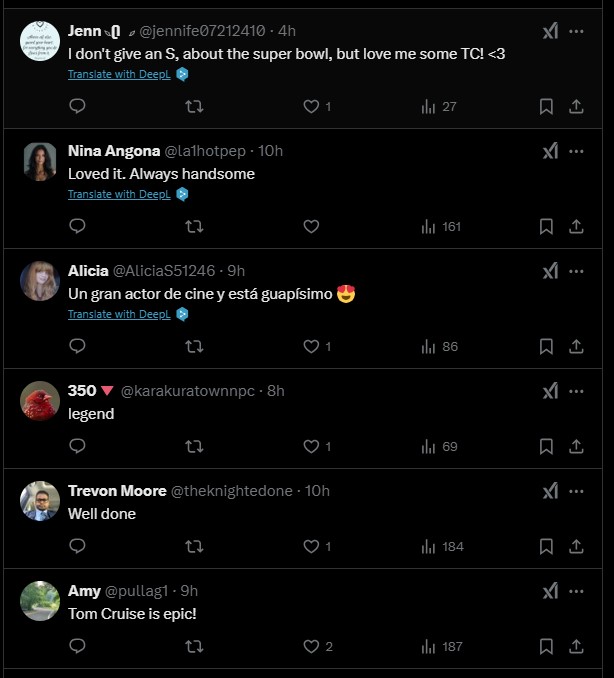The width and height of the screenshot is (614, 678).
Task: Like Alicia's Spanish tweet
Action: (311, 346)
